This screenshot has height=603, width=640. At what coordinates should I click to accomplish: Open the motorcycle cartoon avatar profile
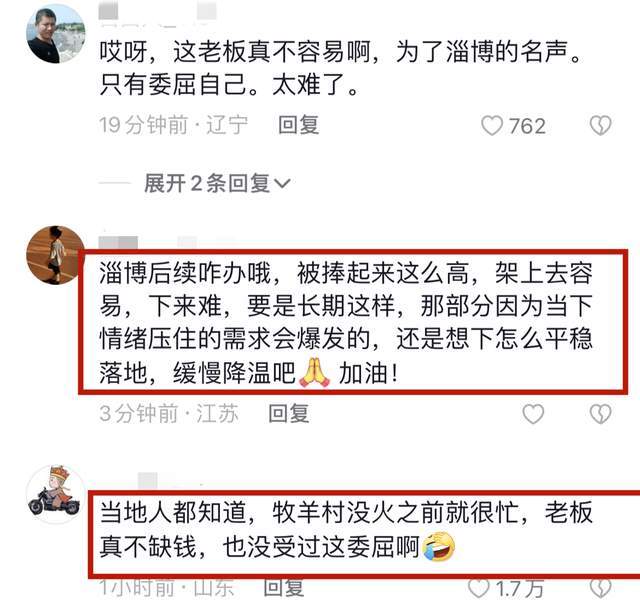click(56, 494)
